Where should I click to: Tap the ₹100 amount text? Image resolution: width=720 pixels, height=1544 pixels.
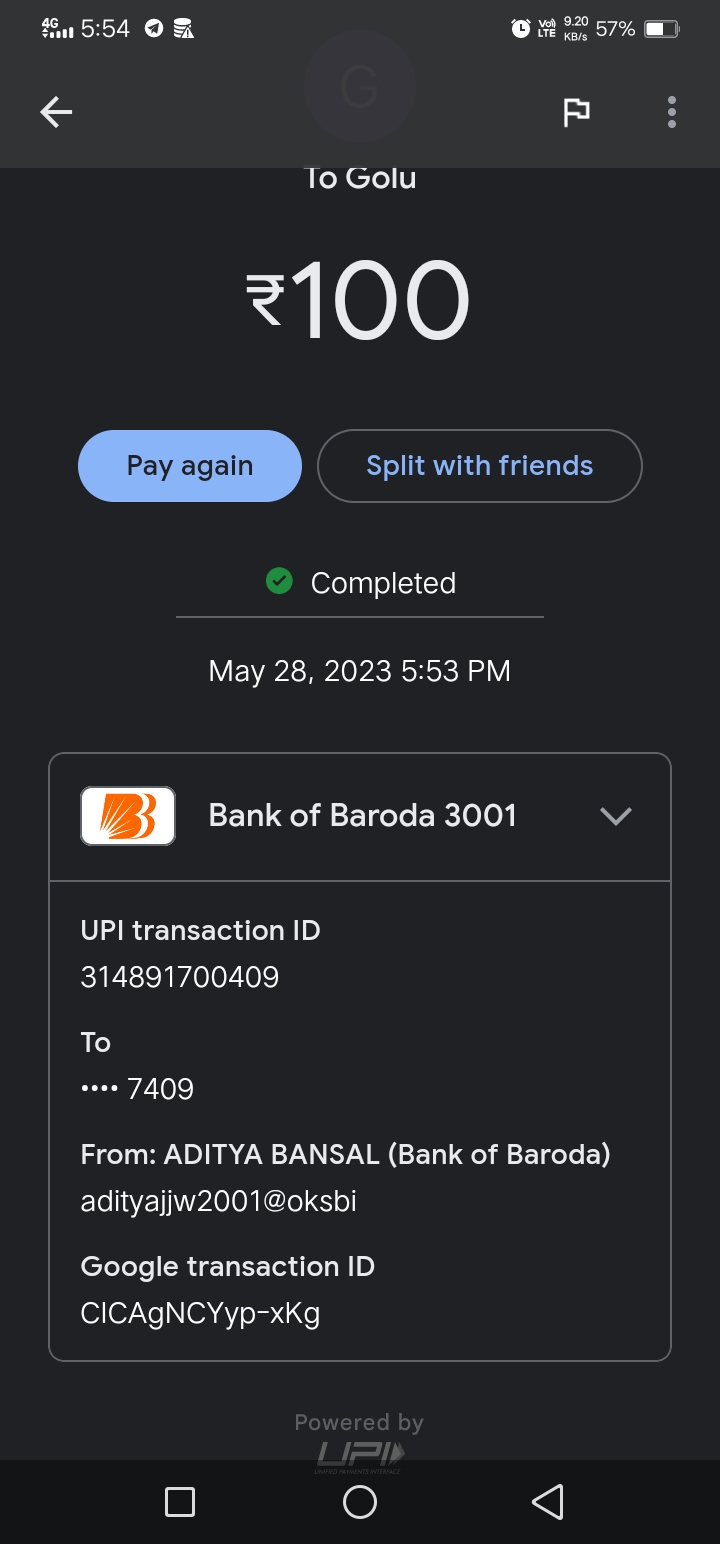tap(359, 300)
